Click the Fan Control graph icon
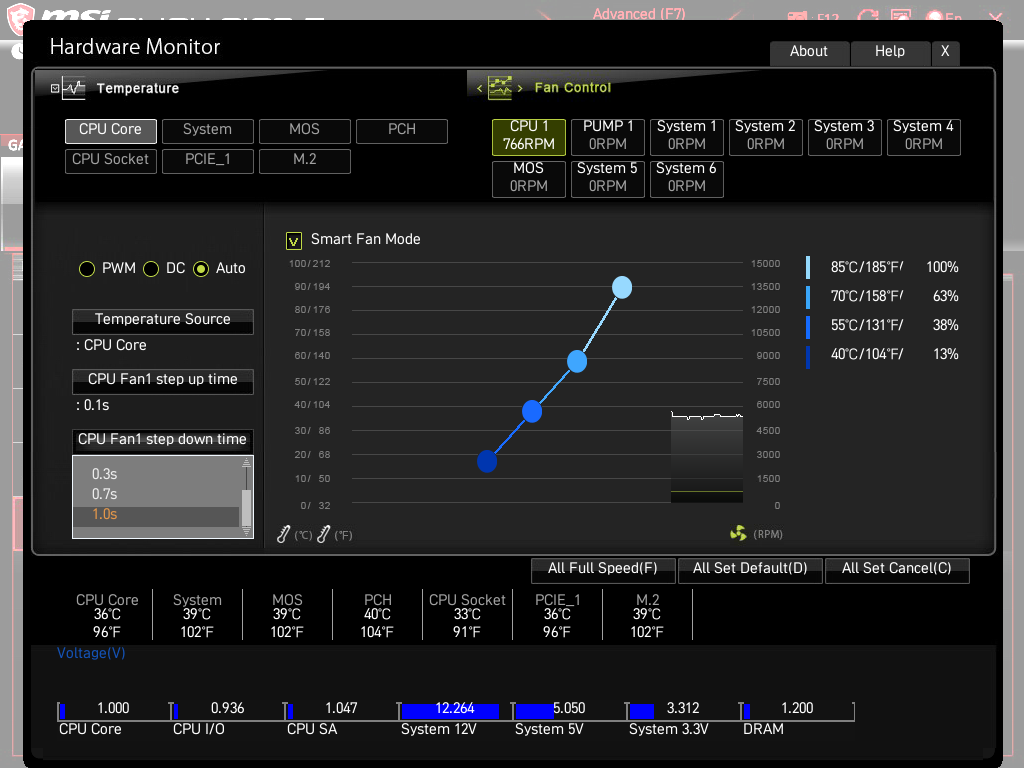This screenshot has height=768, width=1024. 500,88
